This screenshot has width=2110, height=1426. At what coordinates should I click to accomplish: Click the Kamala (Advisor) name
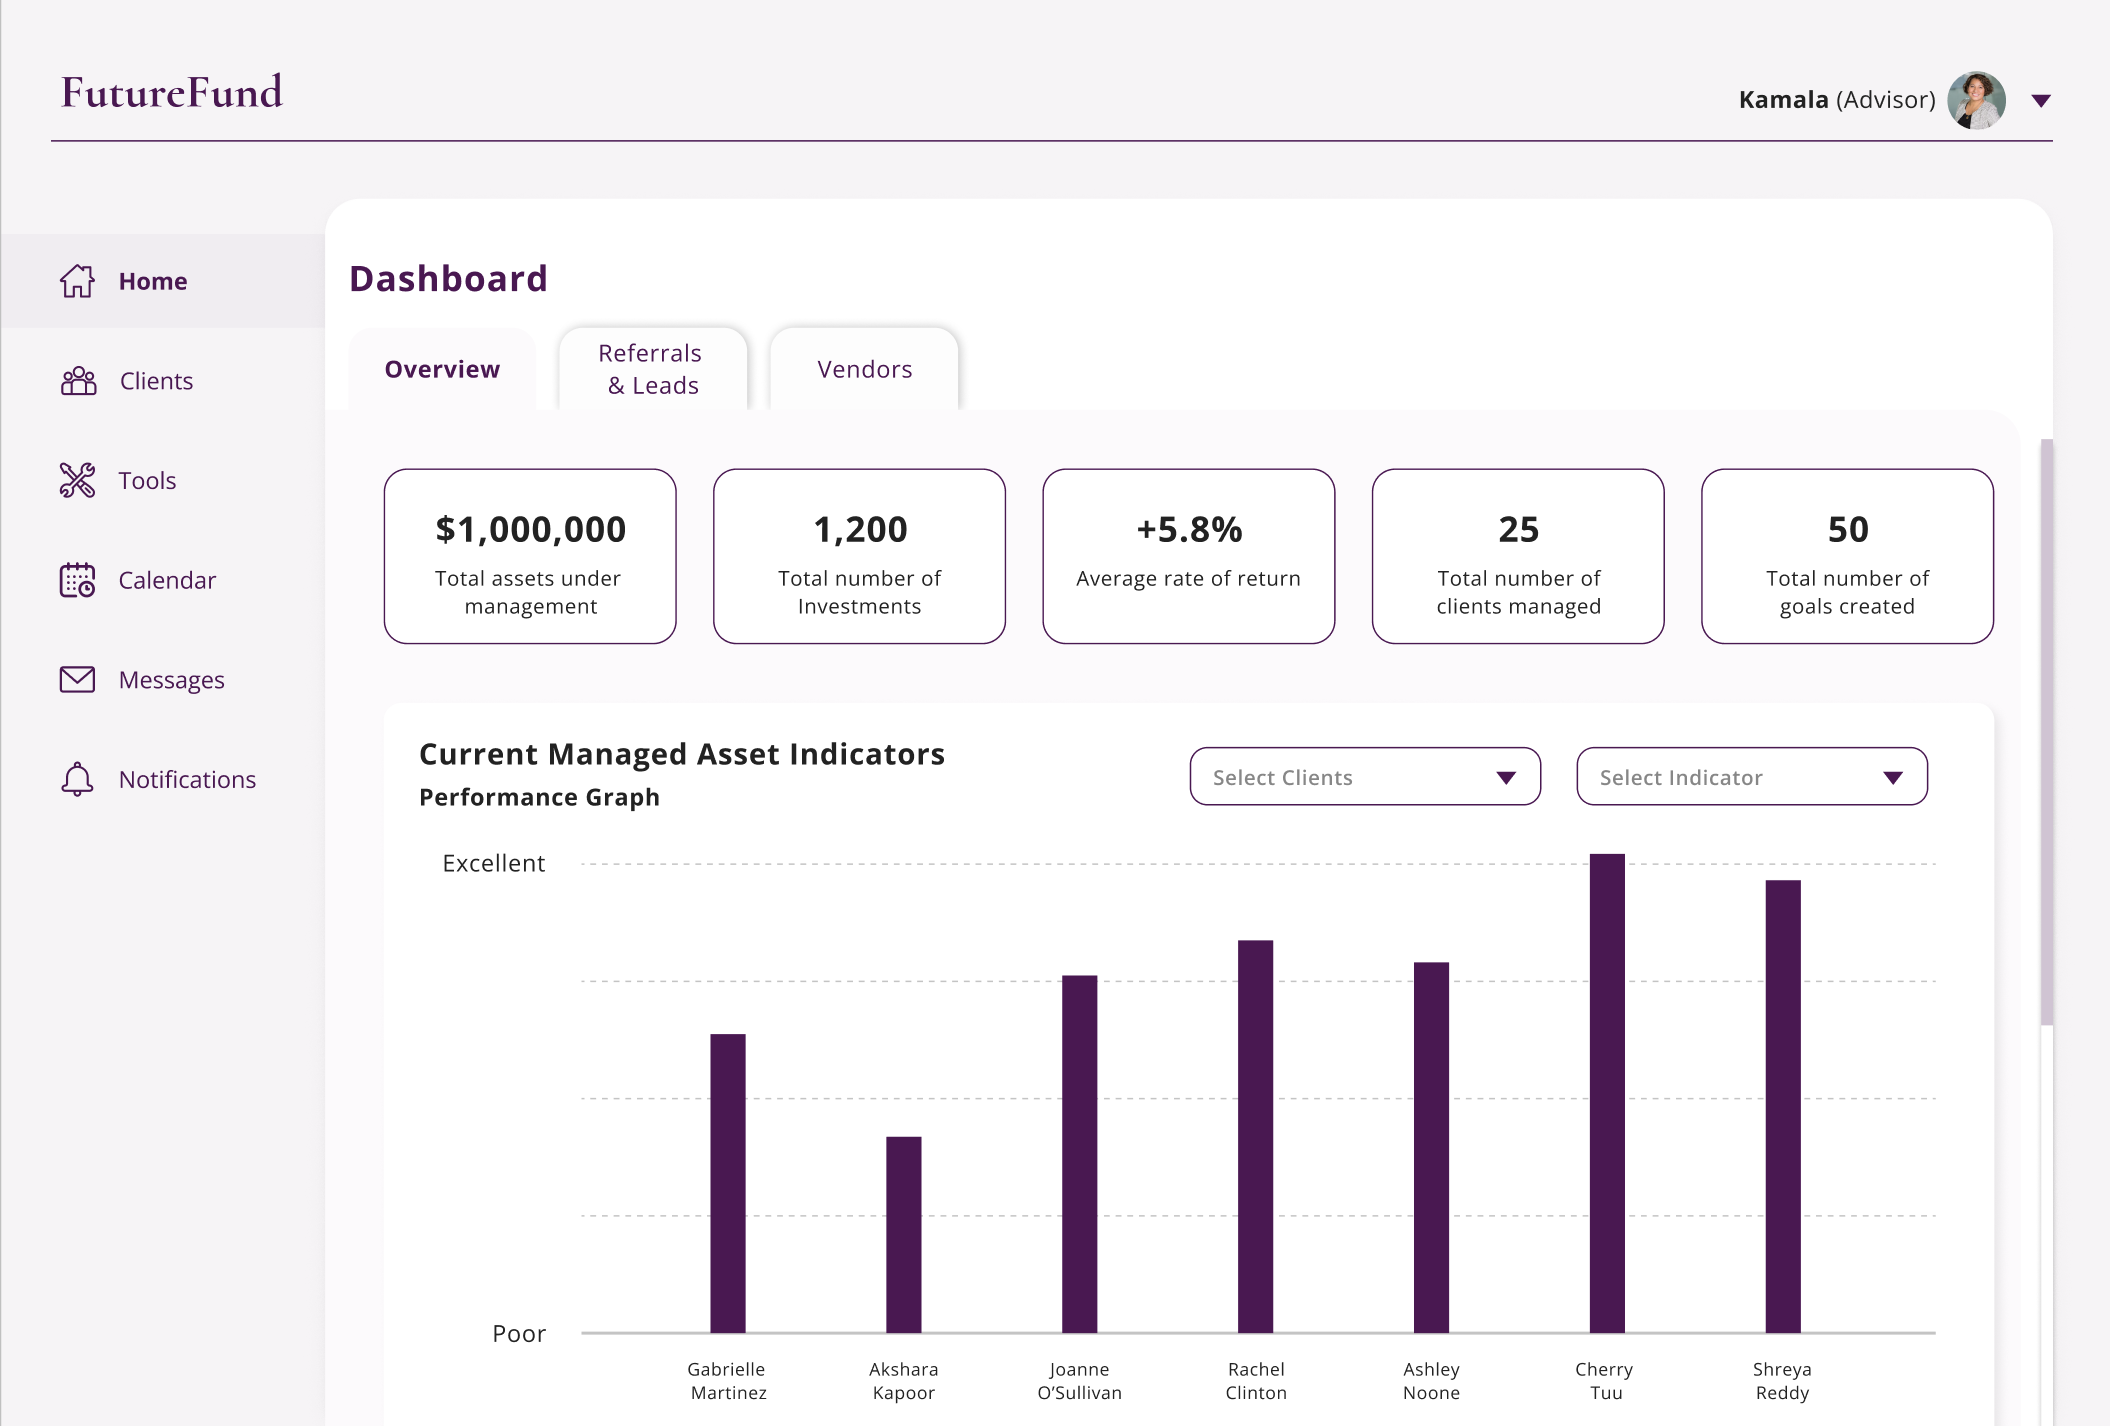point(1837,100)
